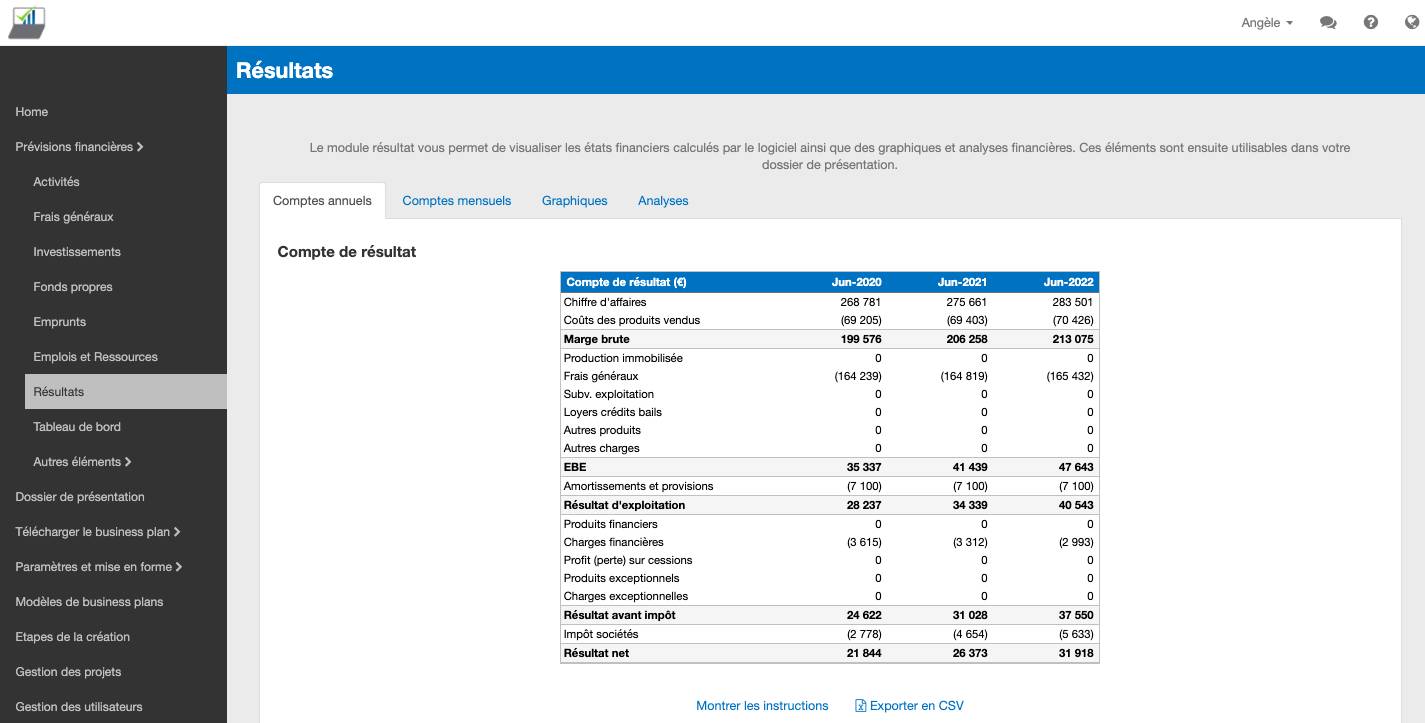Image resolution: width=1425 pixels, height=723 pixels.
Task: Open Tableau de bord page
Action: pyautogui.click(x=77, y=427)
